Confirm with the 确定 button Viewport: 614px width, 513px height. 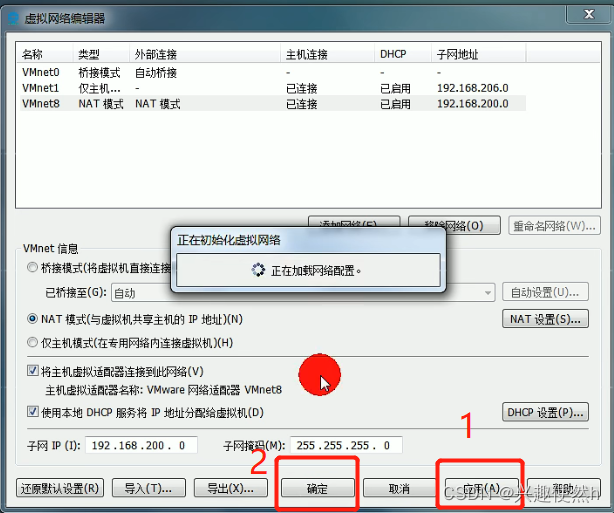coord(317,488)
